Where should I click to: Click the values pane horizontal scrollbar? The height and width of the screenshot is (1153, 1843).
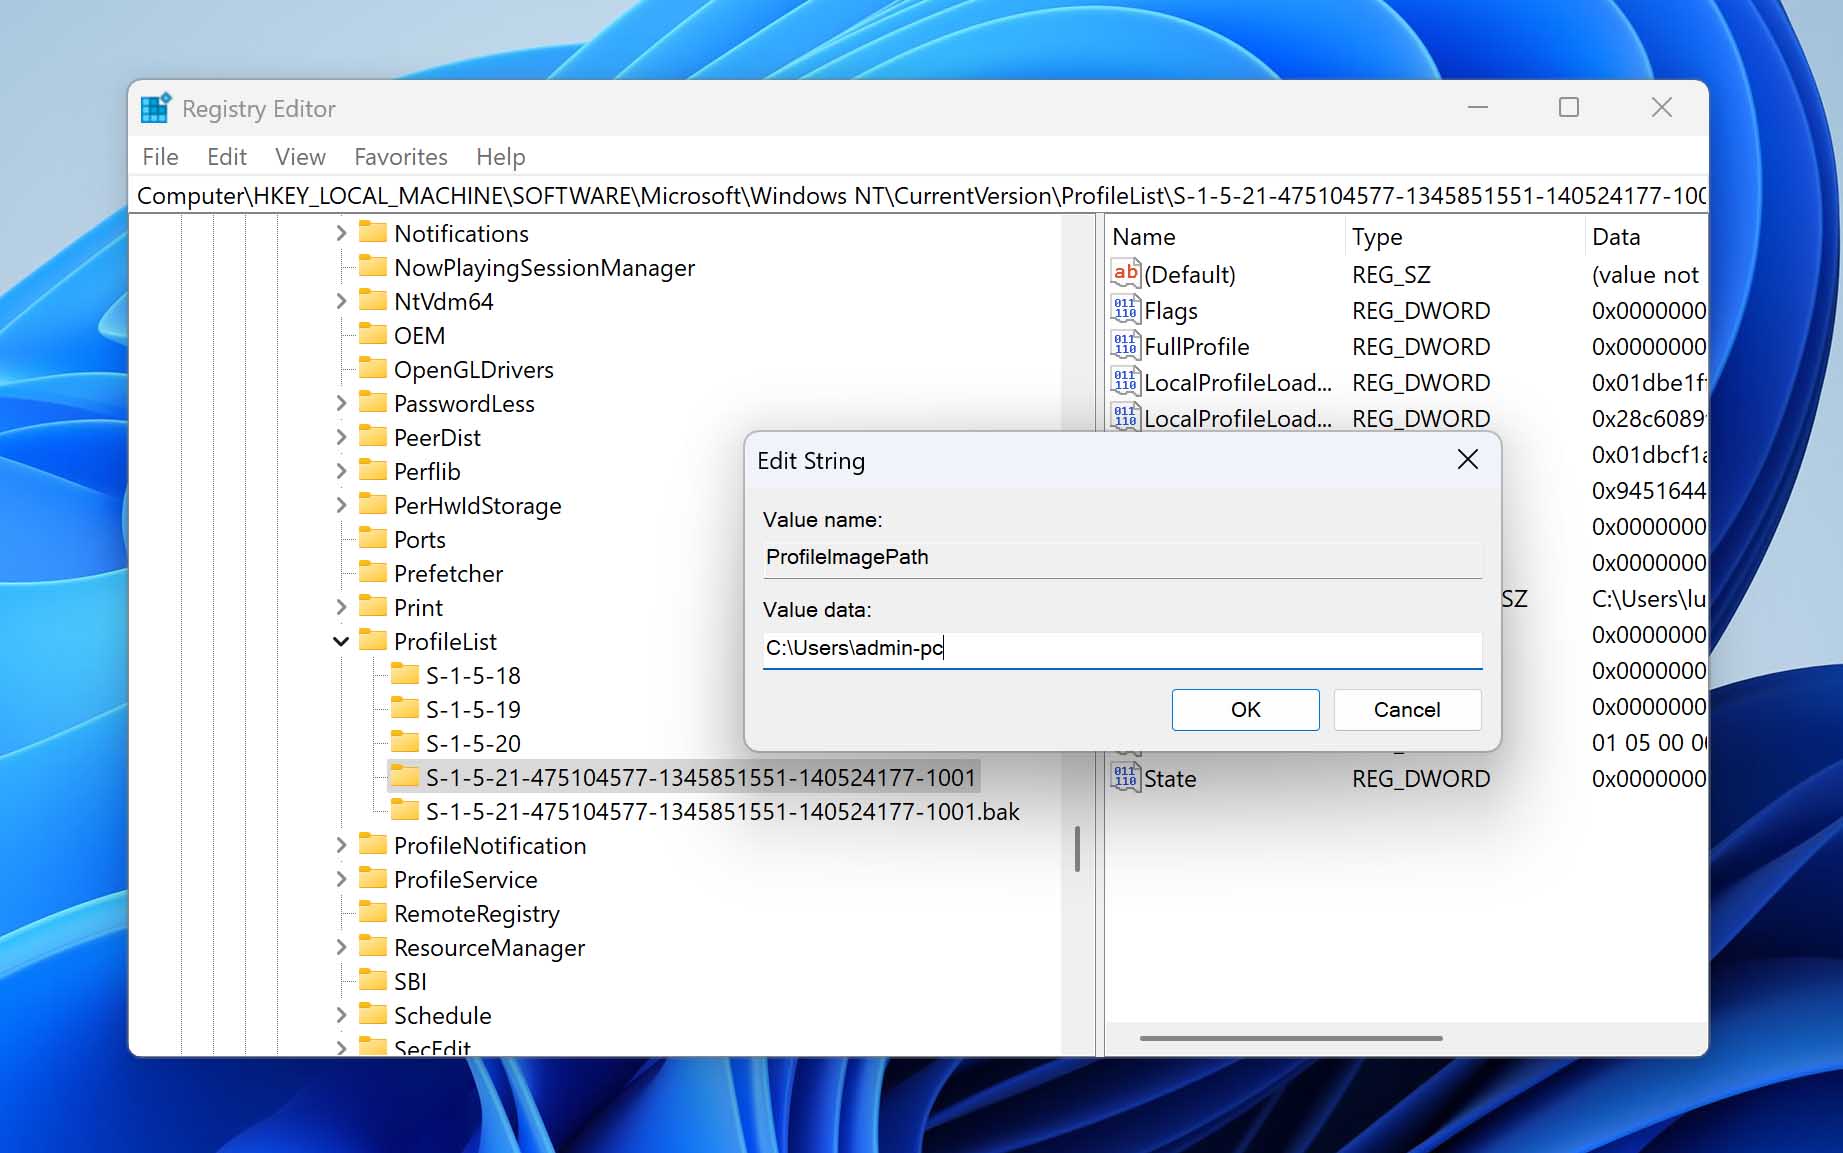pos(1290,1038)
